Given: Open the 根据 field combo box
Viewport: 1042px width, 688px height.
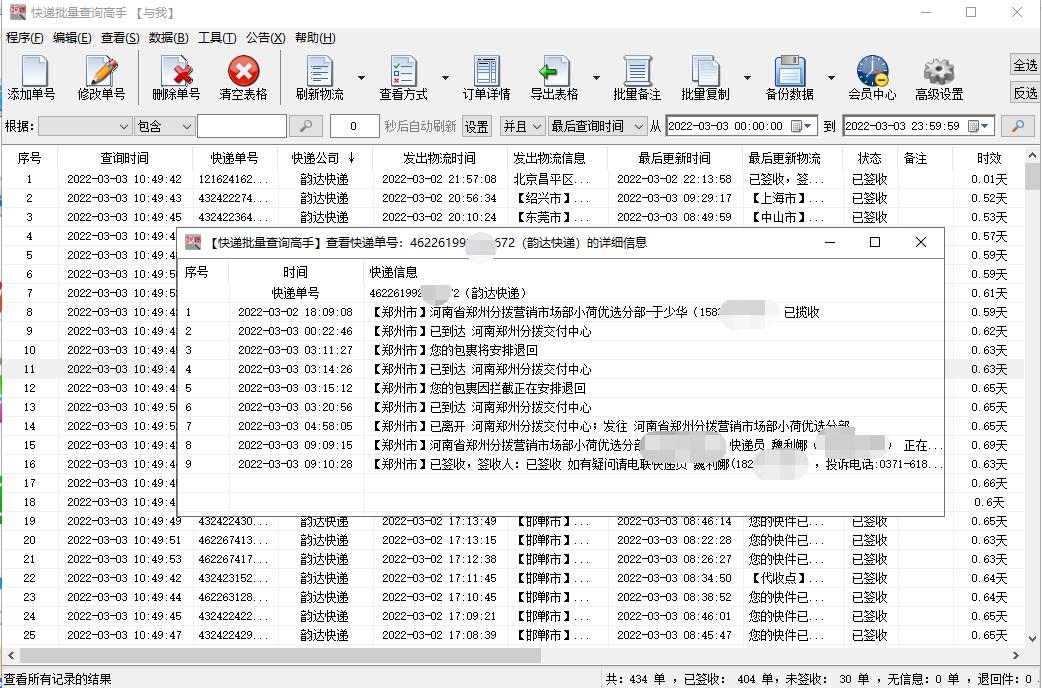Looking at the screenshot, I should [x=85, y=126].
